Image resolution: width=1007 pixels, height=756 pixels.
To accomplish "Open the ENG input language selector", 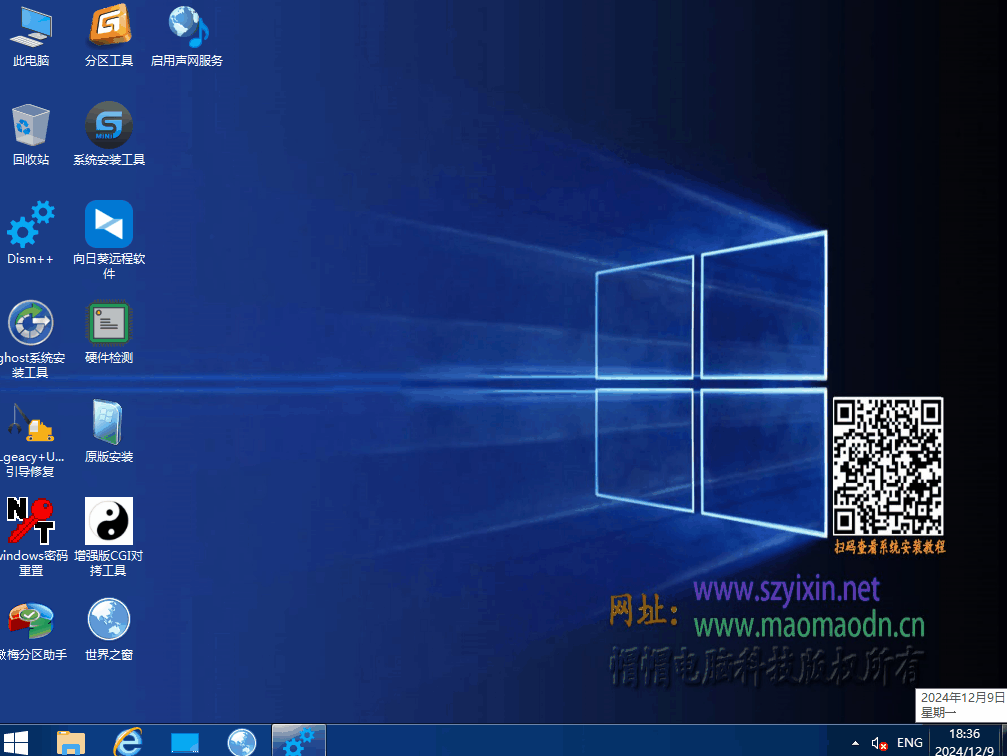I will (910, 743).
